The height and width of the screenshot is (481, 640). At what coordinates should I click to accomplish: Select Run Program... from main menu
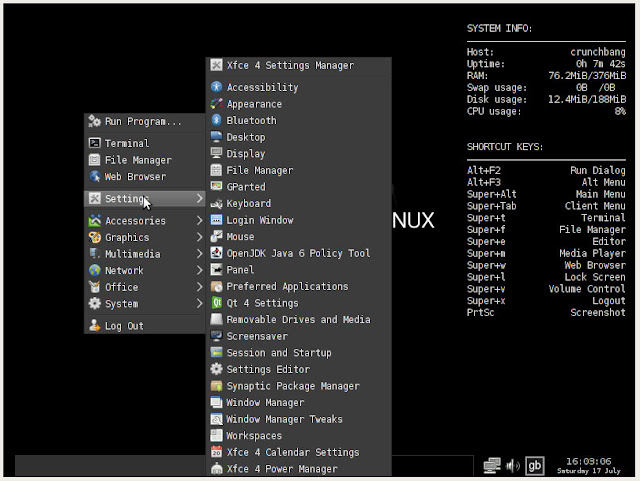pos(144,121)
